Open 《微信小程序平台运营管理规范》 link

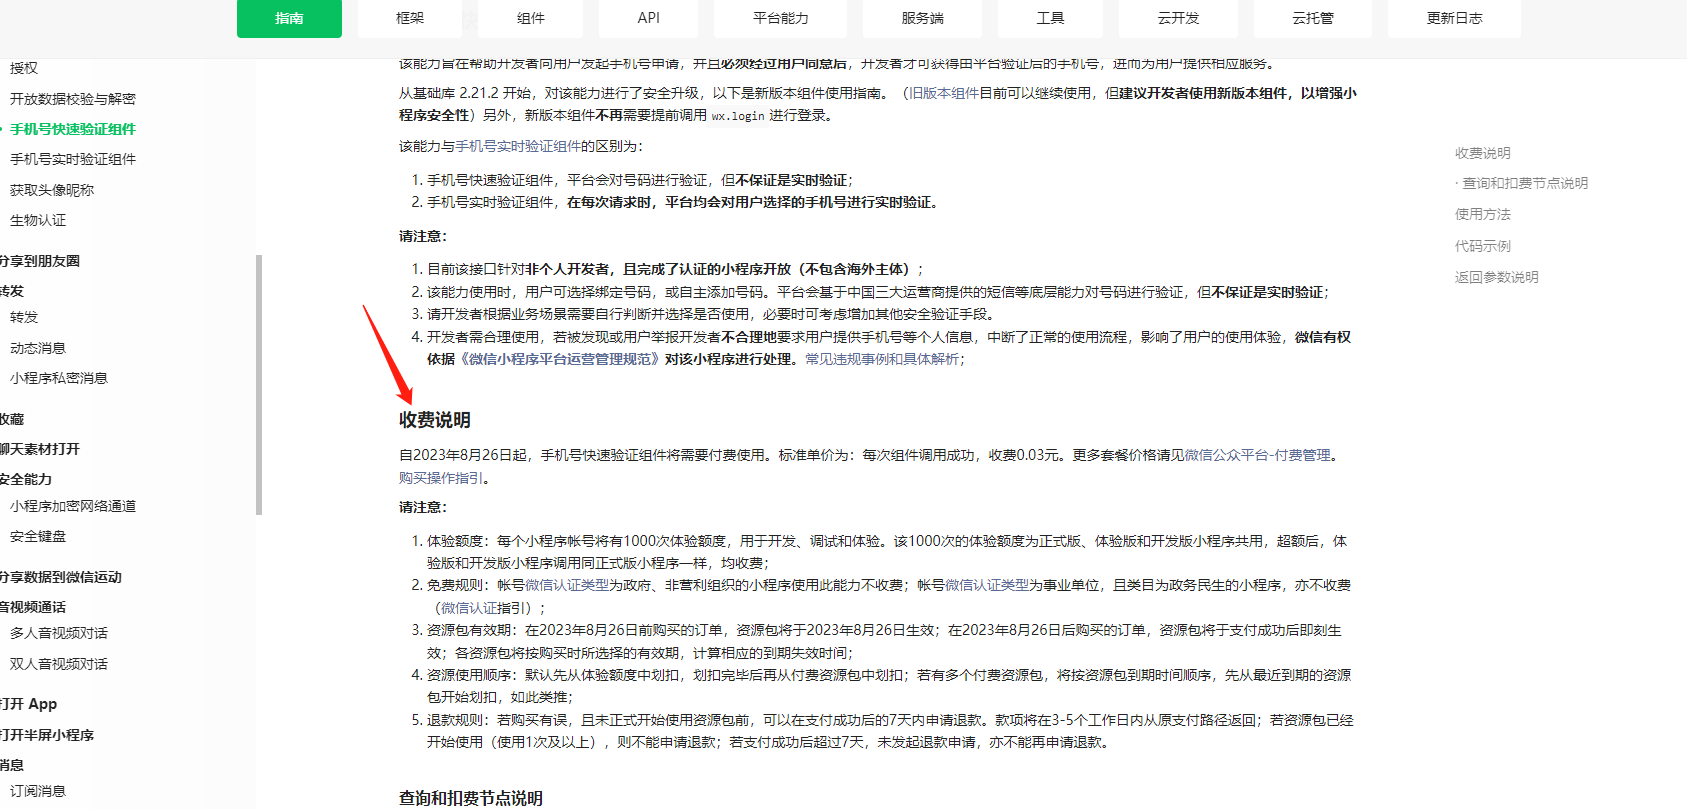click(558, 359)
